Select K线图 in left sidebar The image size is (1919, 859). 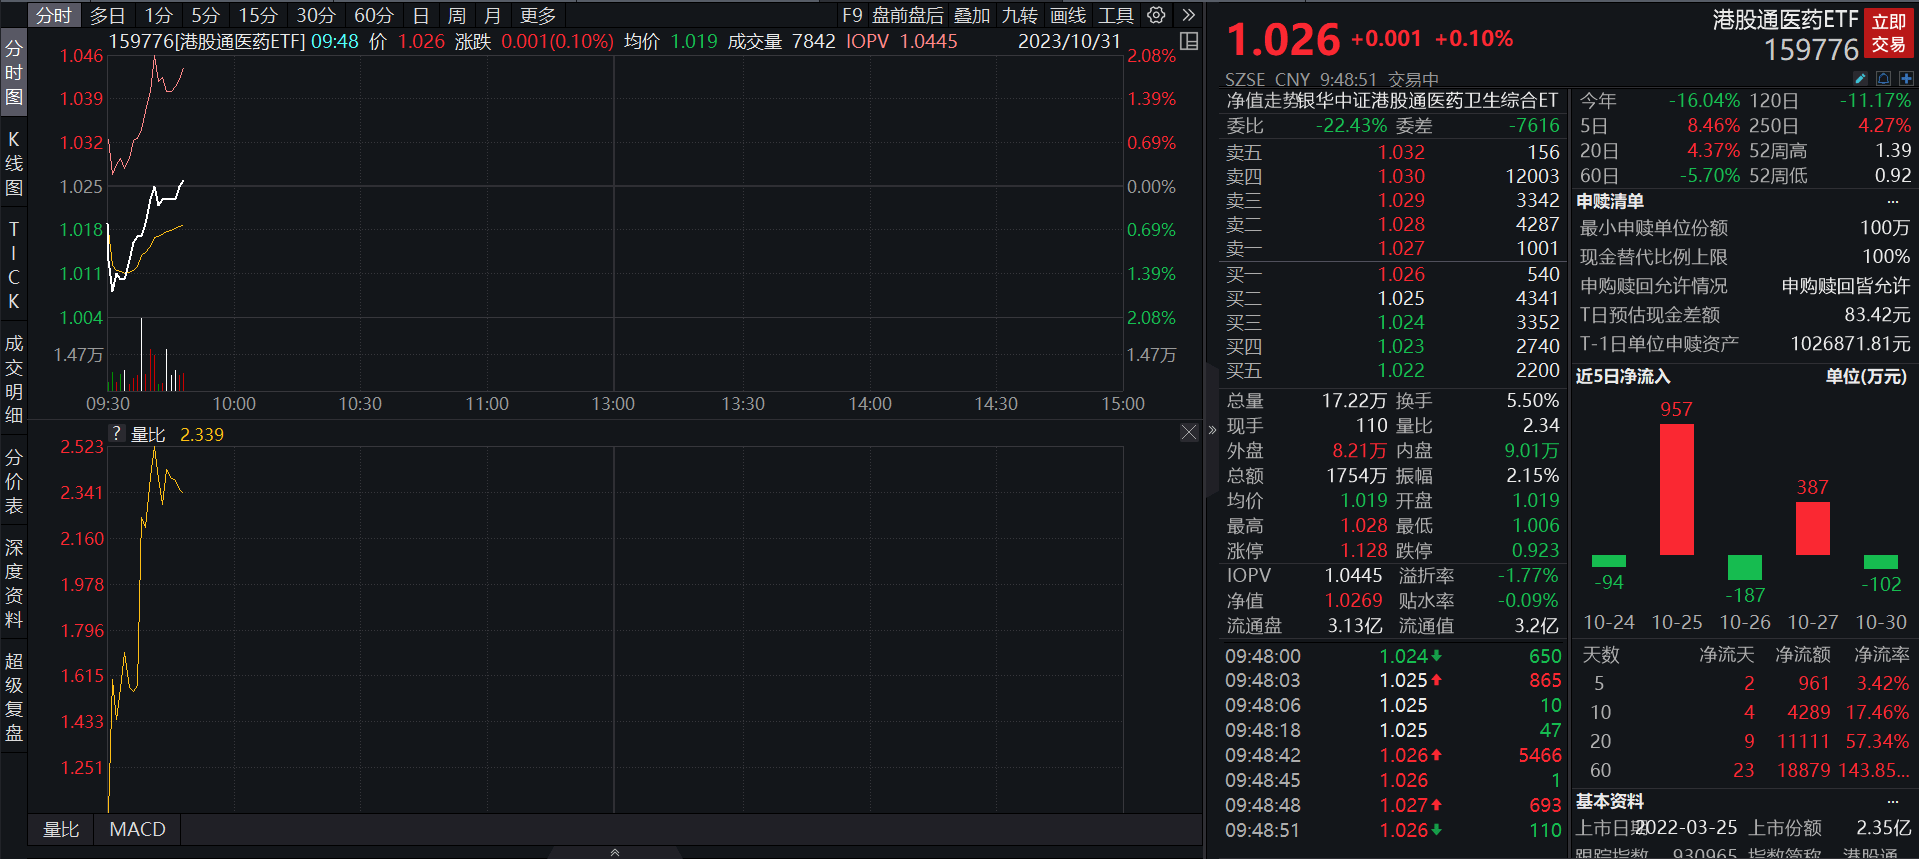(x=14, y=163)
